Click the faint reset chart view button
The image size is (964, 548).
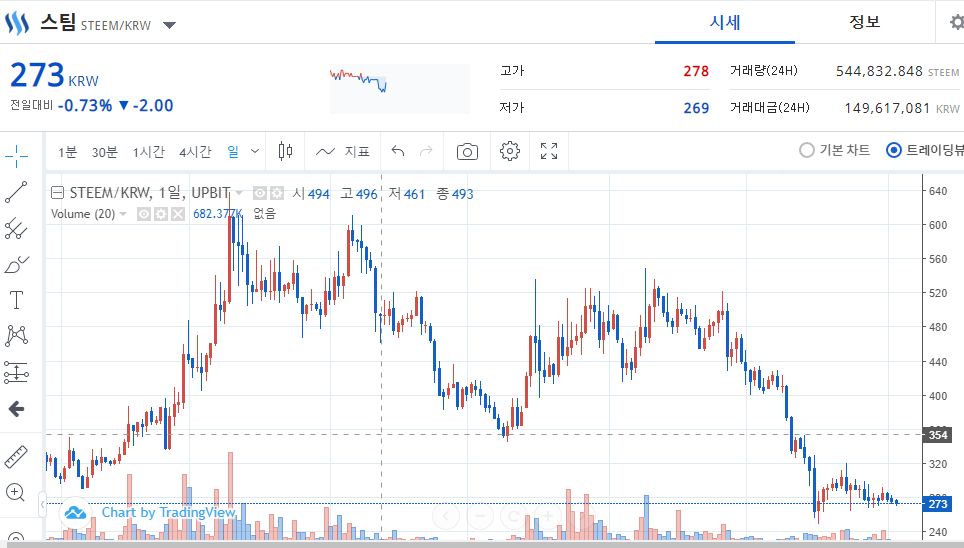pos(514,515)
